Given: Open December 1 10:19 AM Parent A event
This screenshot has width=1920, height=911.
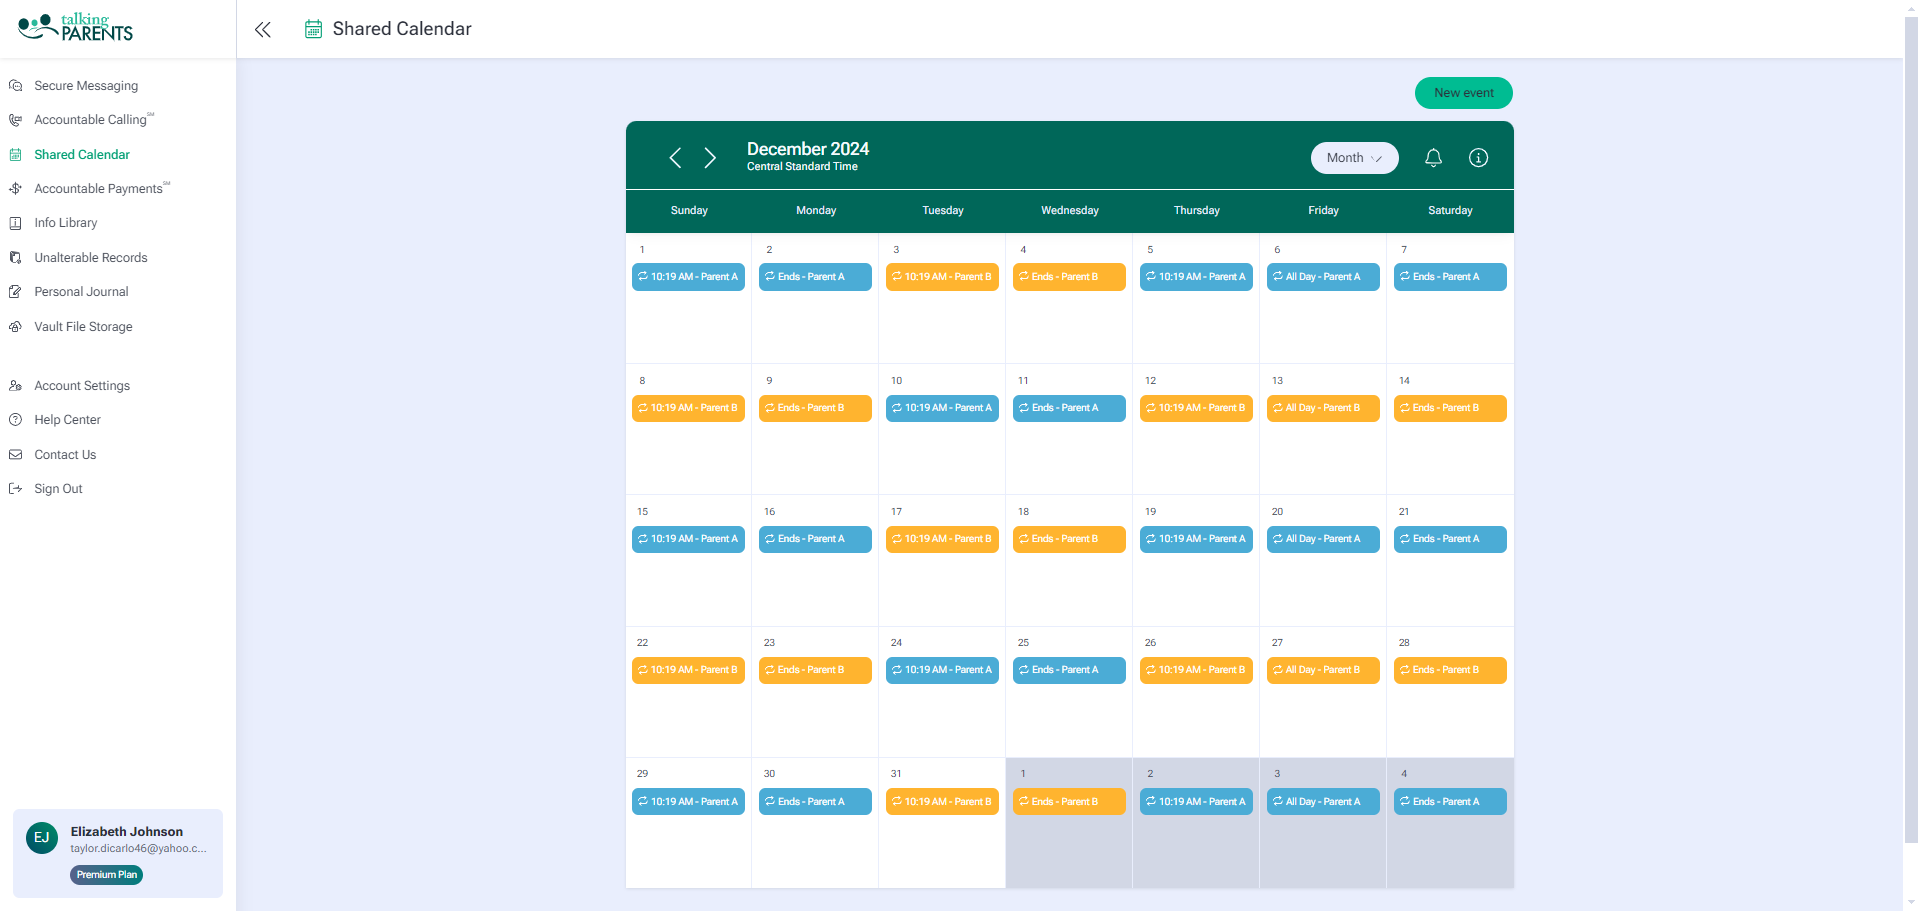Looking at the screenshot, I should click(x=688, y=277).
